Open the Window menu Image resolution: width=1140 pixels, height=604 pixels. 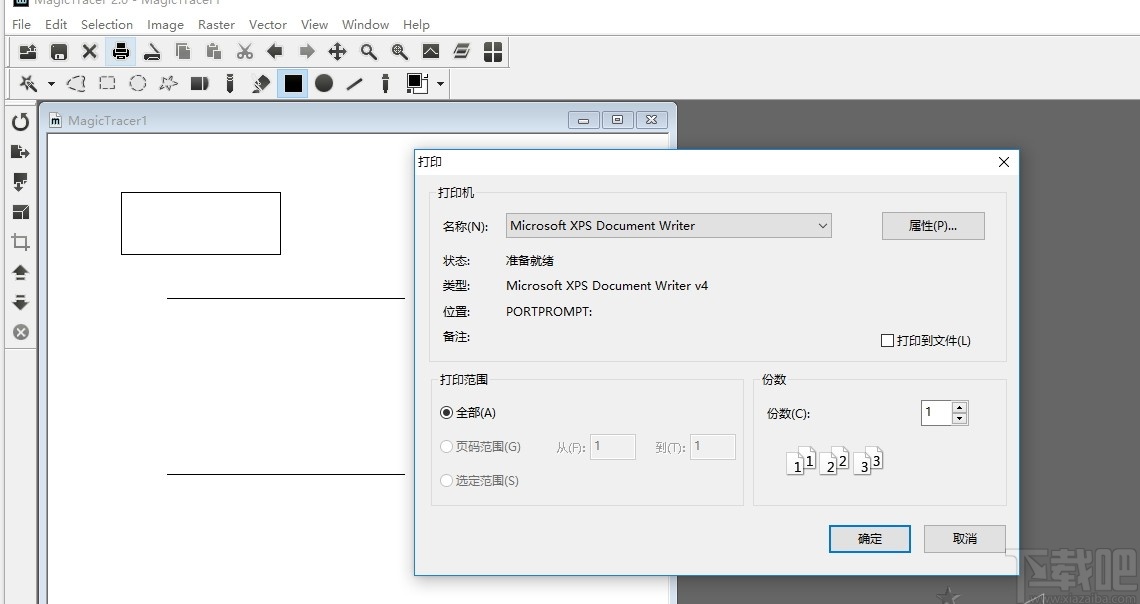click(365, 25)
